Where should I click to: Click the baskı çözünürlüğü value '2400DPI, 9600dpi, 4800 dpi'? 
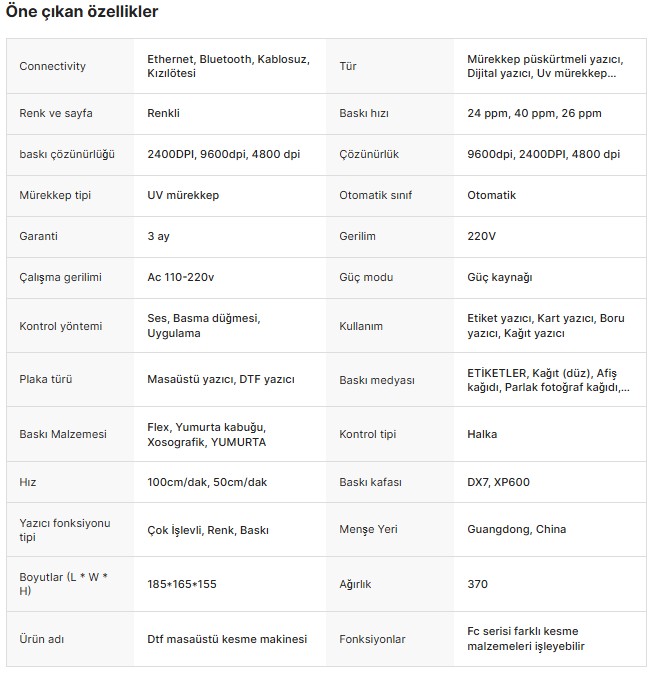tap(223, 154)
